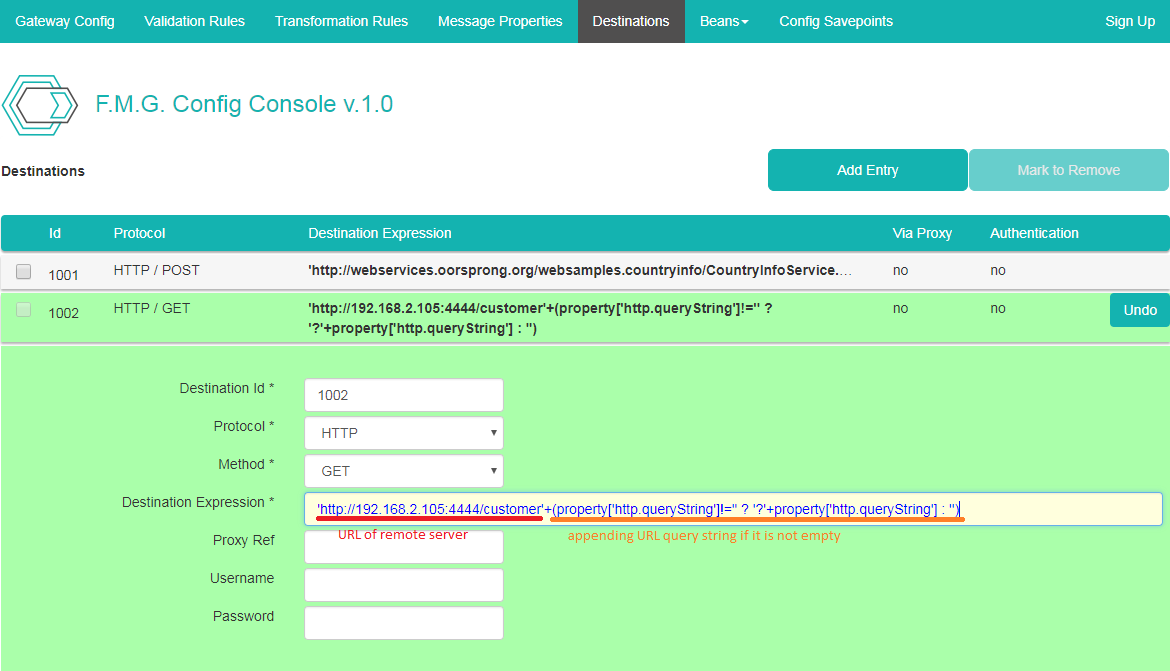Focus the Password input field
Screen dimensions: 1170x671
[x=403, y=623]
